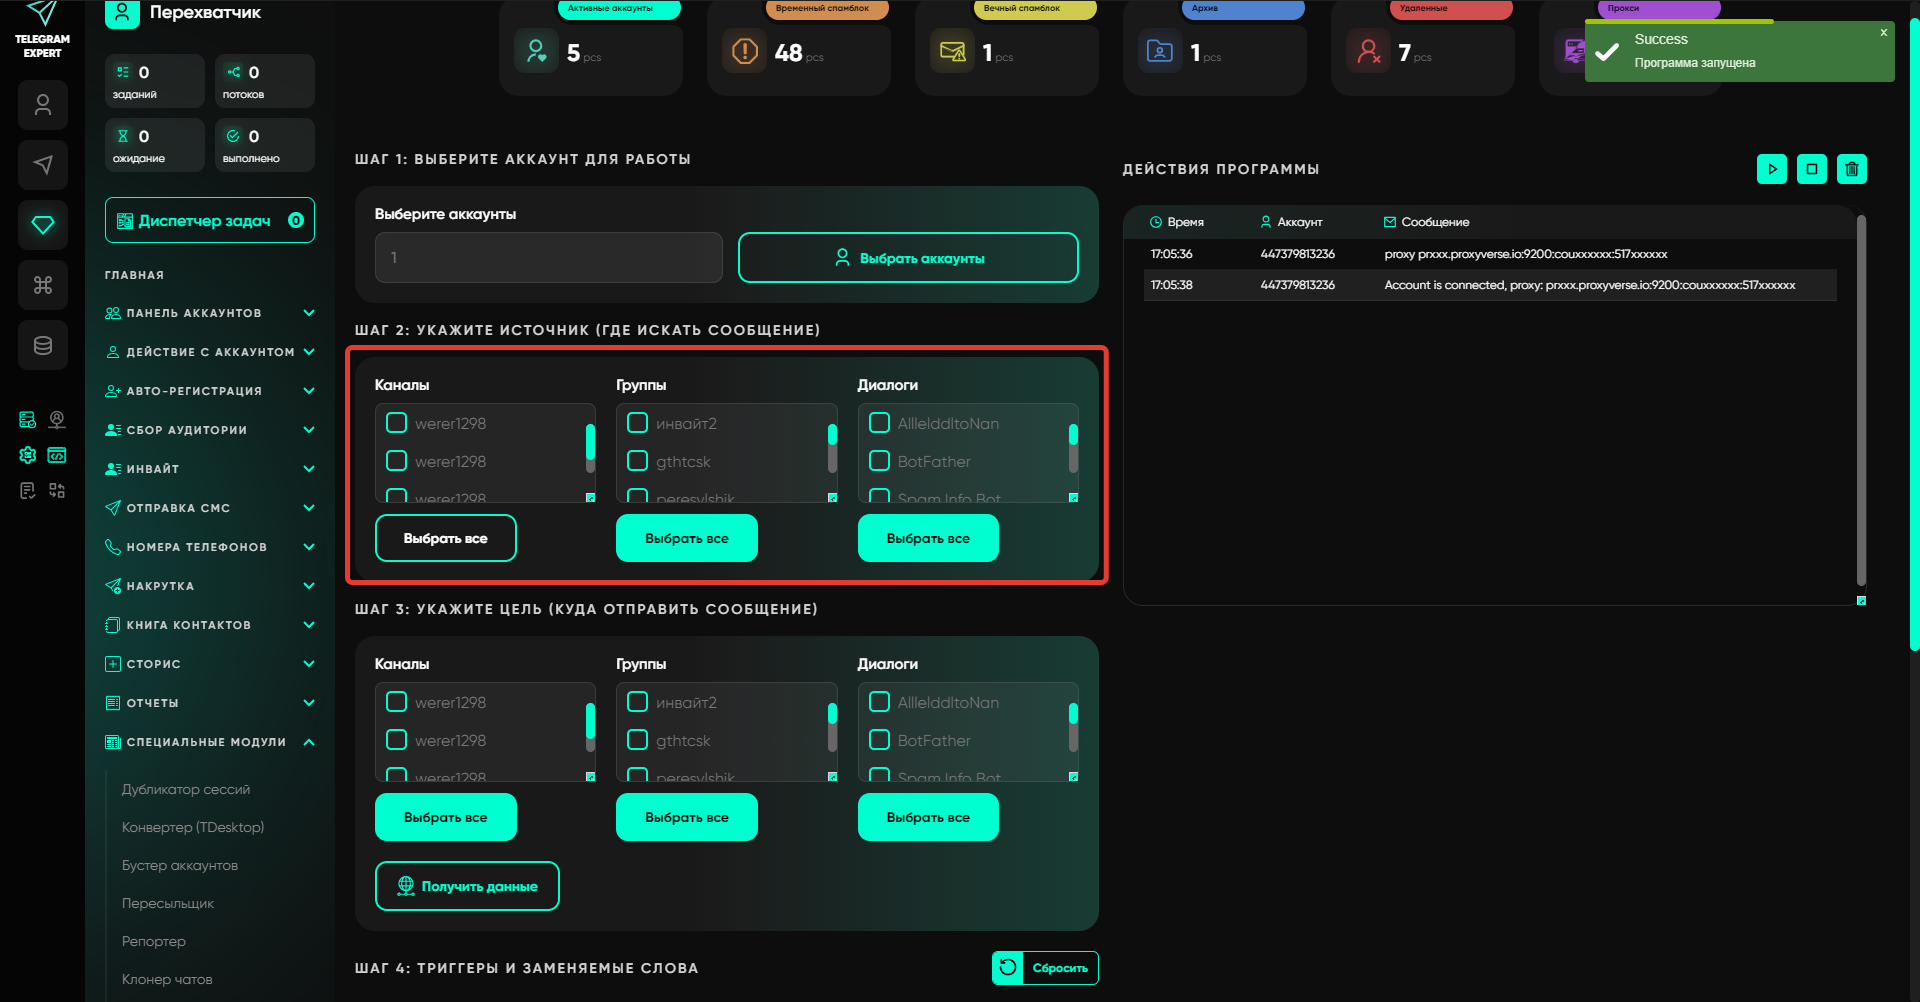
Task: Open the user profile icon in left sidebar
Action: click(43, 105)
